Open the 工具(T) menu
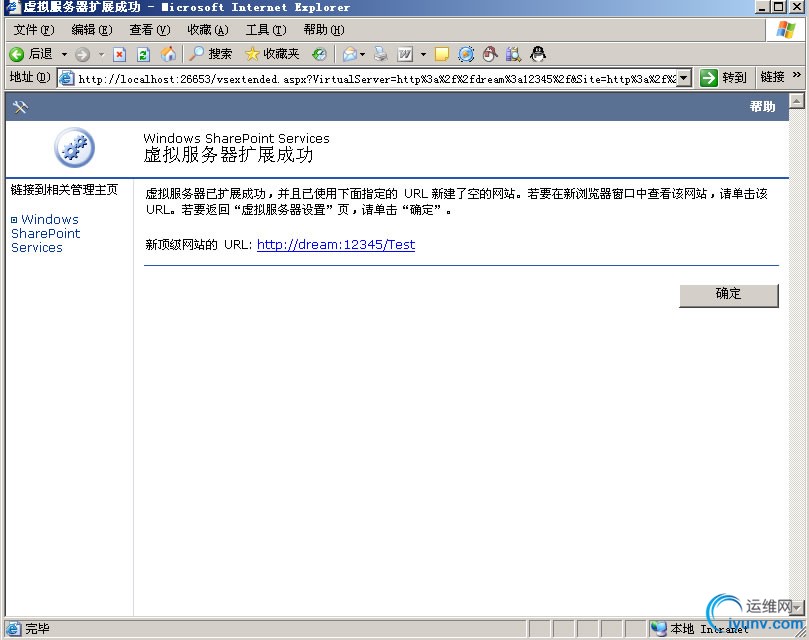This screenshot has height=640, width=809. point(266,30)
